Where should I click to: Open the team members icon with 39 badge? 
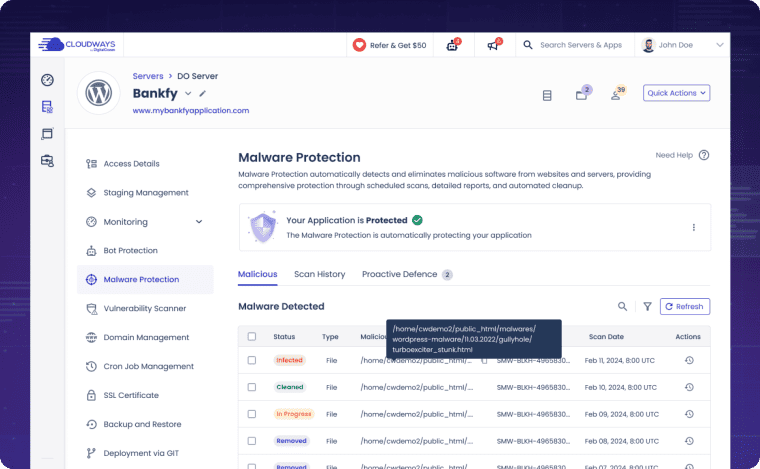tap(616, 95)
